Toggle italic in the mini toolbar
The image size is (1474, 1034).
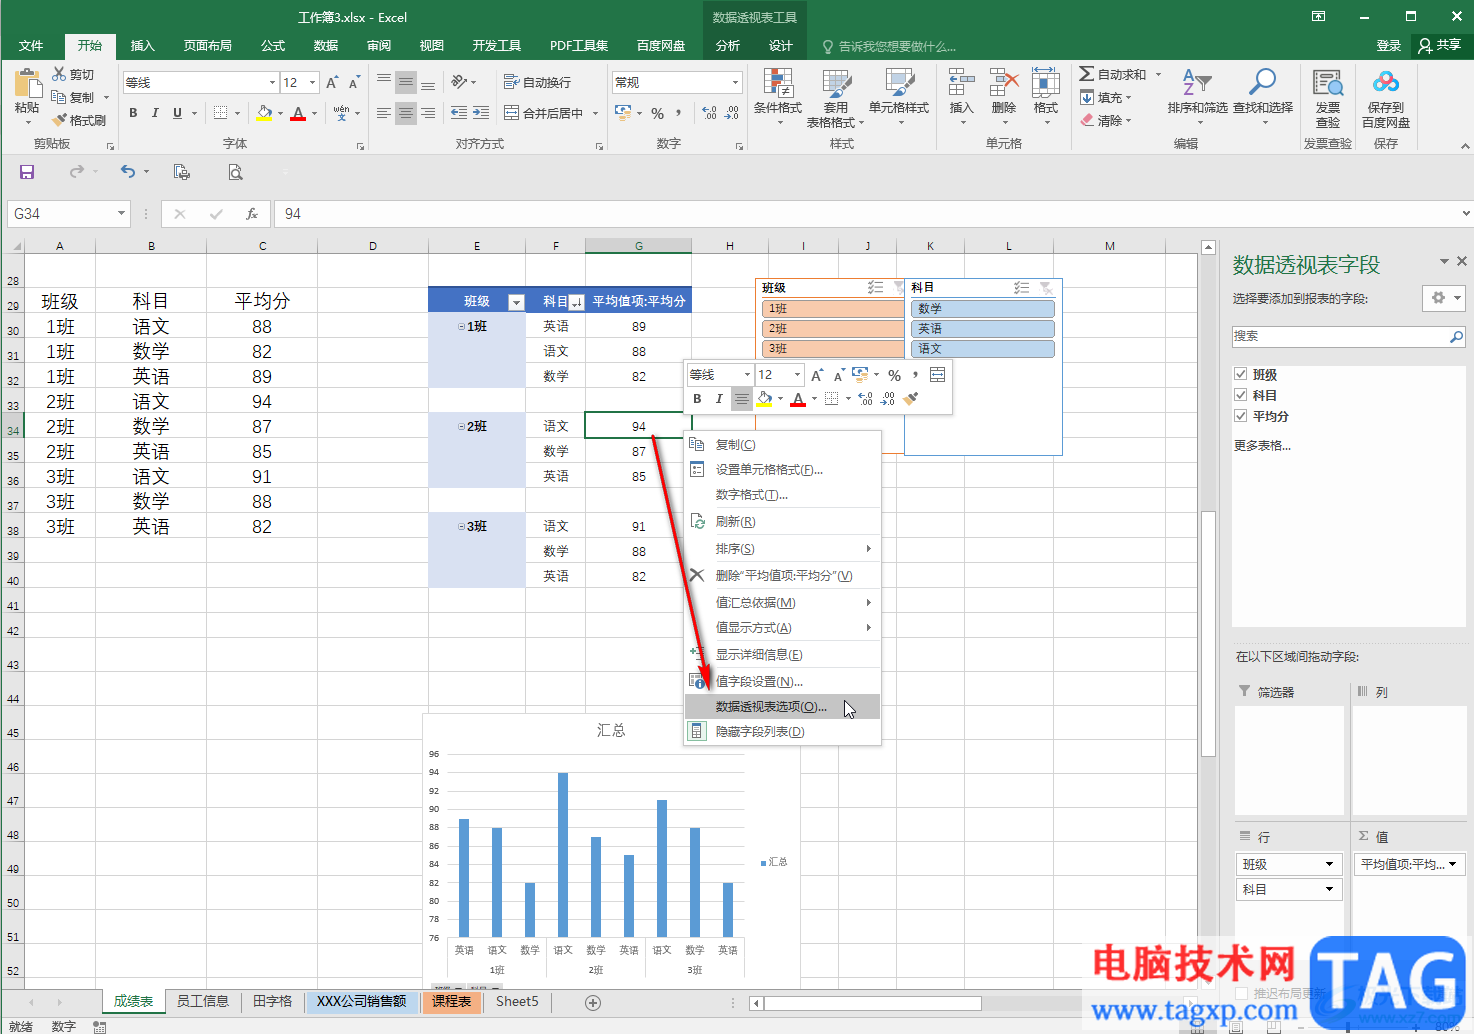pos(719,398)
